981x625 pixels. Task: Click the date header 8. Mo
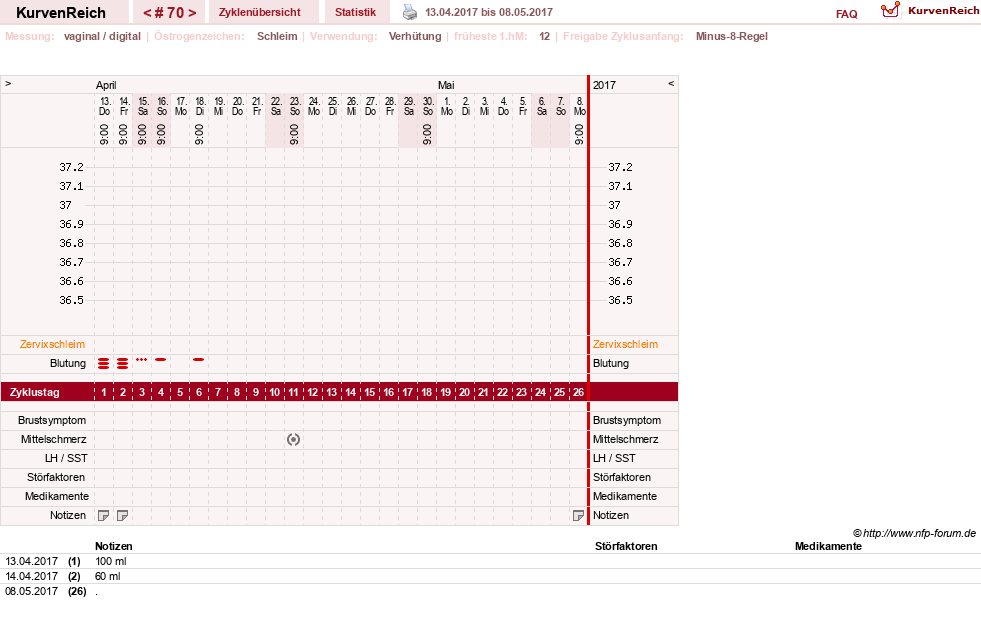[x=579, y=106]
